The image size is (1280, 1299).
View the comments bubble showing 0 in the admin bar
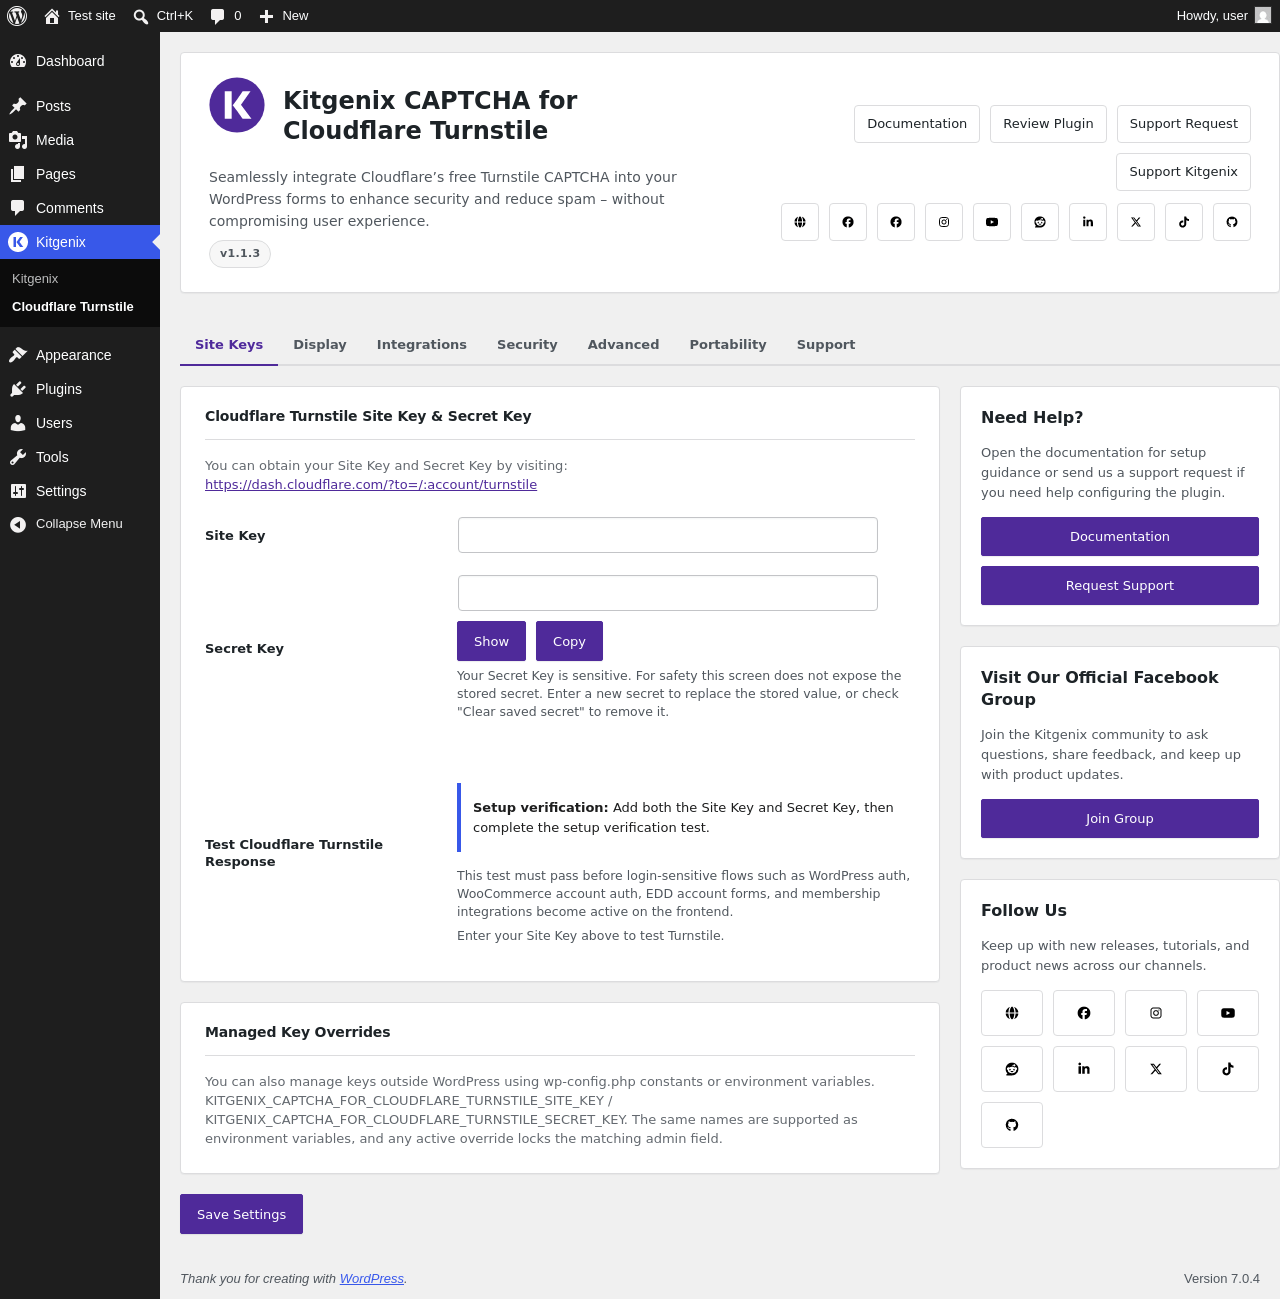pyautogui.click(x=226, y=16)
